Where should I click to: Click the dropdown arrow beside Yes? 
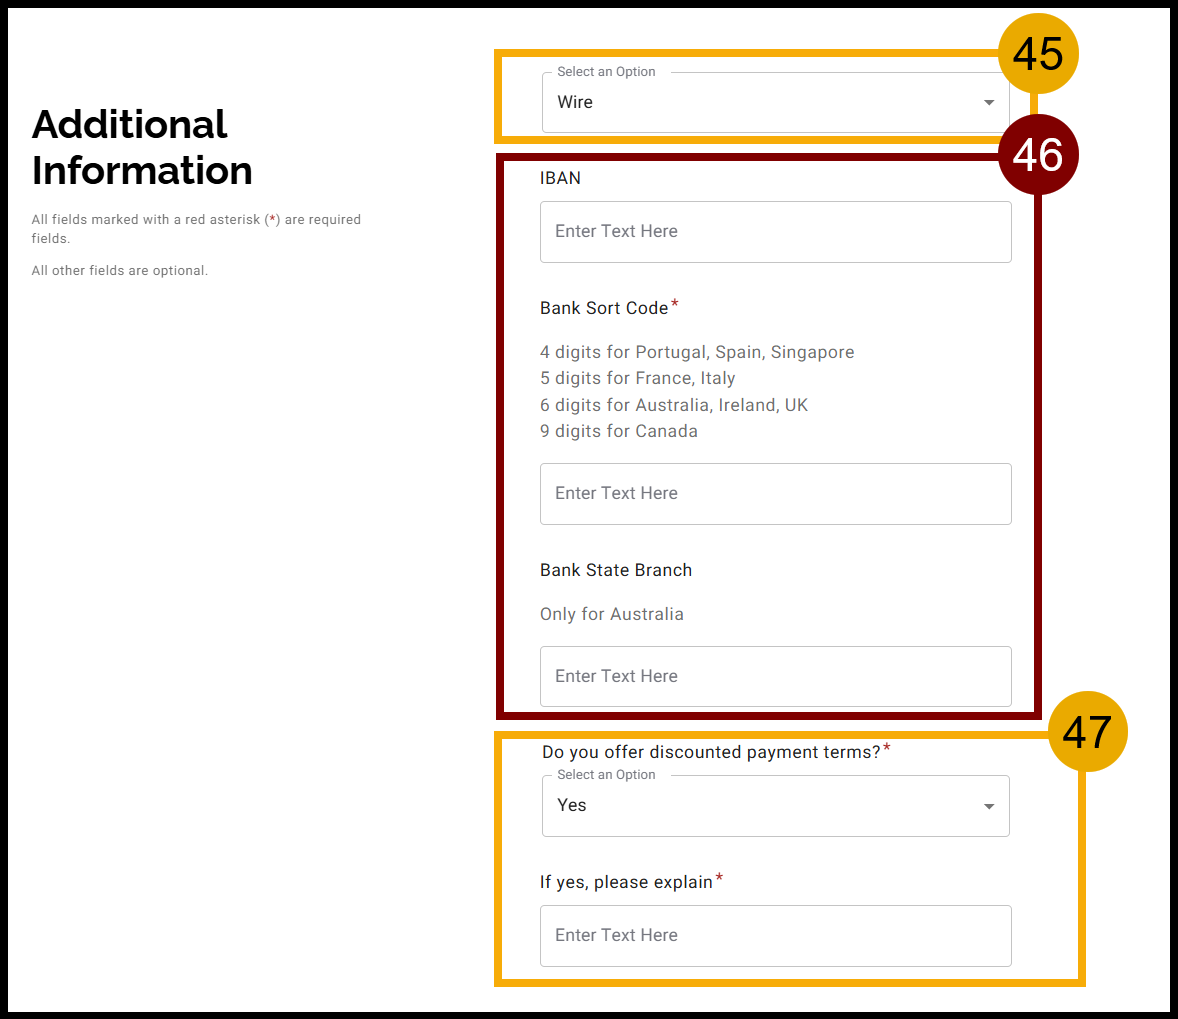(x=988, y=805)
